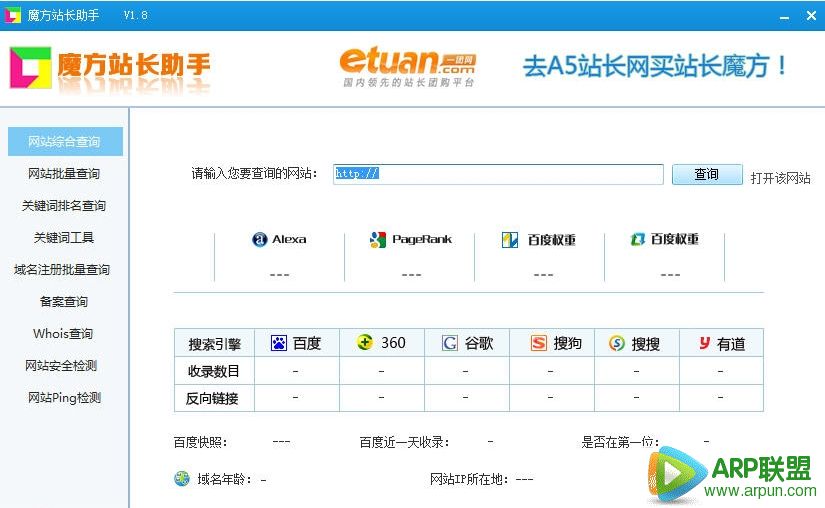
Task: Click the 打开该网站 link
Action: [x=780, y=178]
